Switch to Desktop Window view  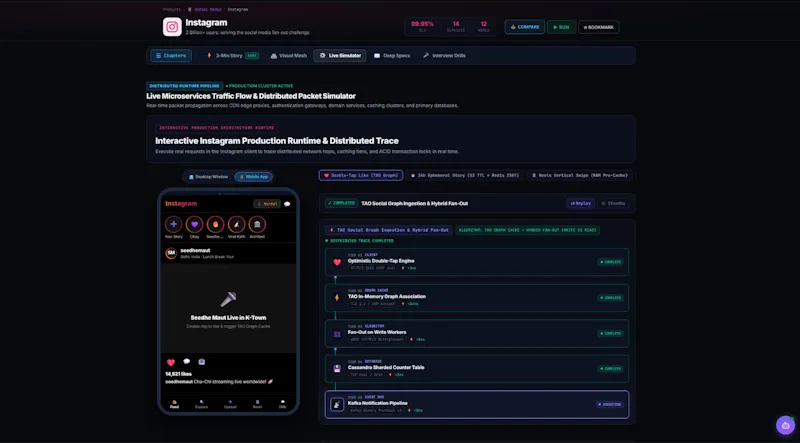coord(208,177)
